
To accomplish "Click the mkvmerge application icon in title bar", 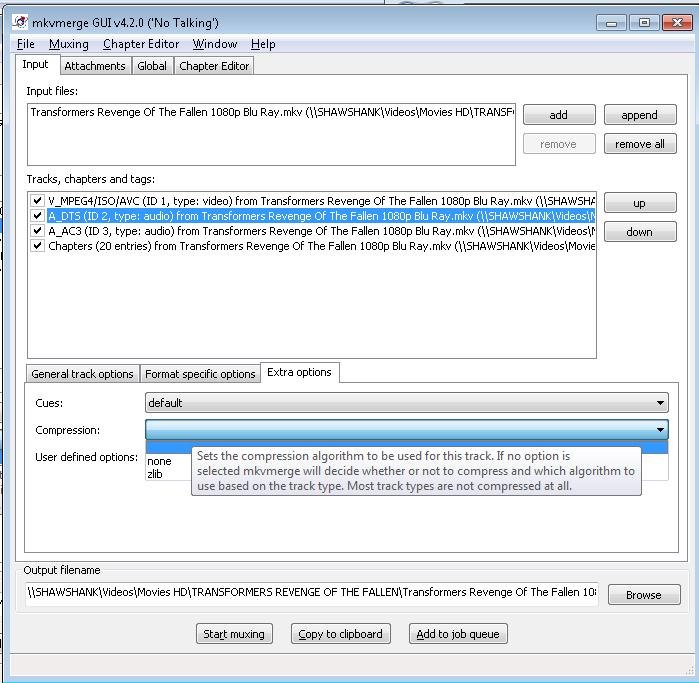I will 20,22.
